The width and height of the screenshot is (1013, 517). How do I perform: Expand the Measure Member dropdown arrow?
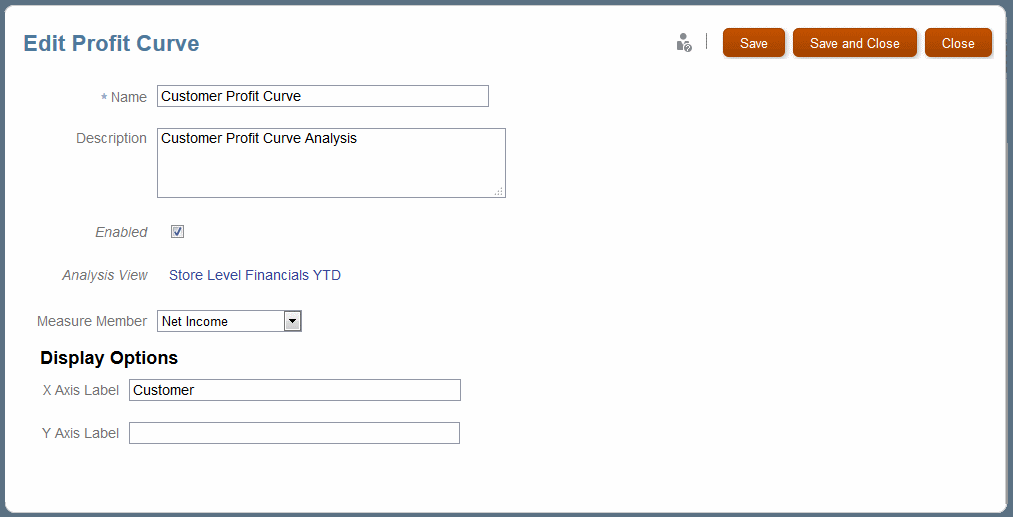(x=293, y=321)
